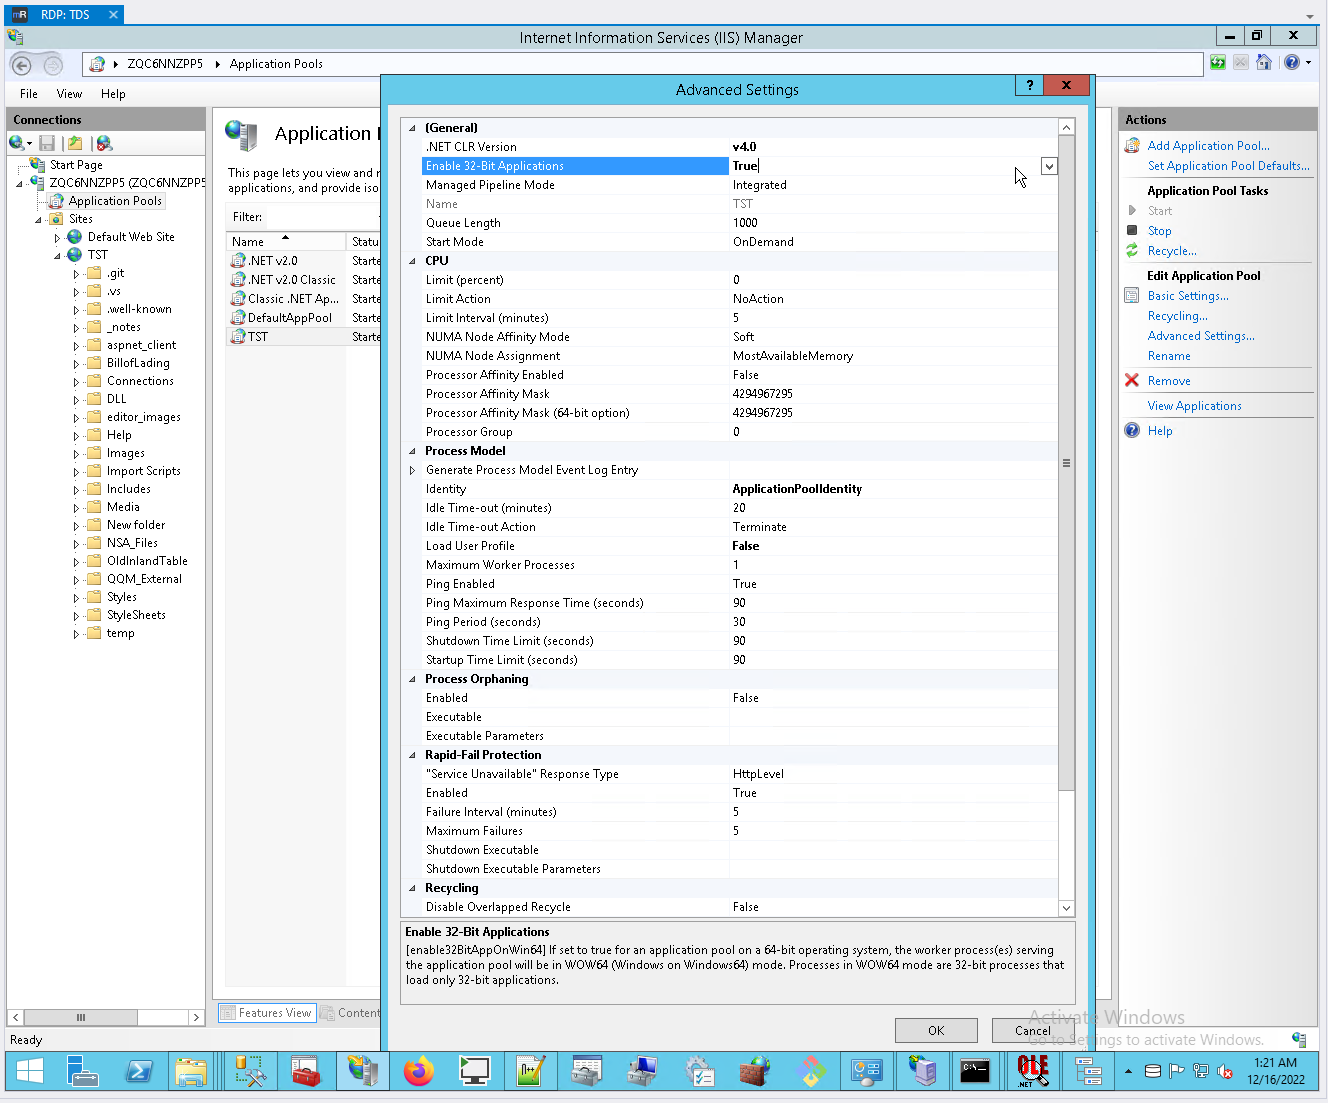Click the Basic Settings page icon
1328x1103 pixels.
point(1132,296)
